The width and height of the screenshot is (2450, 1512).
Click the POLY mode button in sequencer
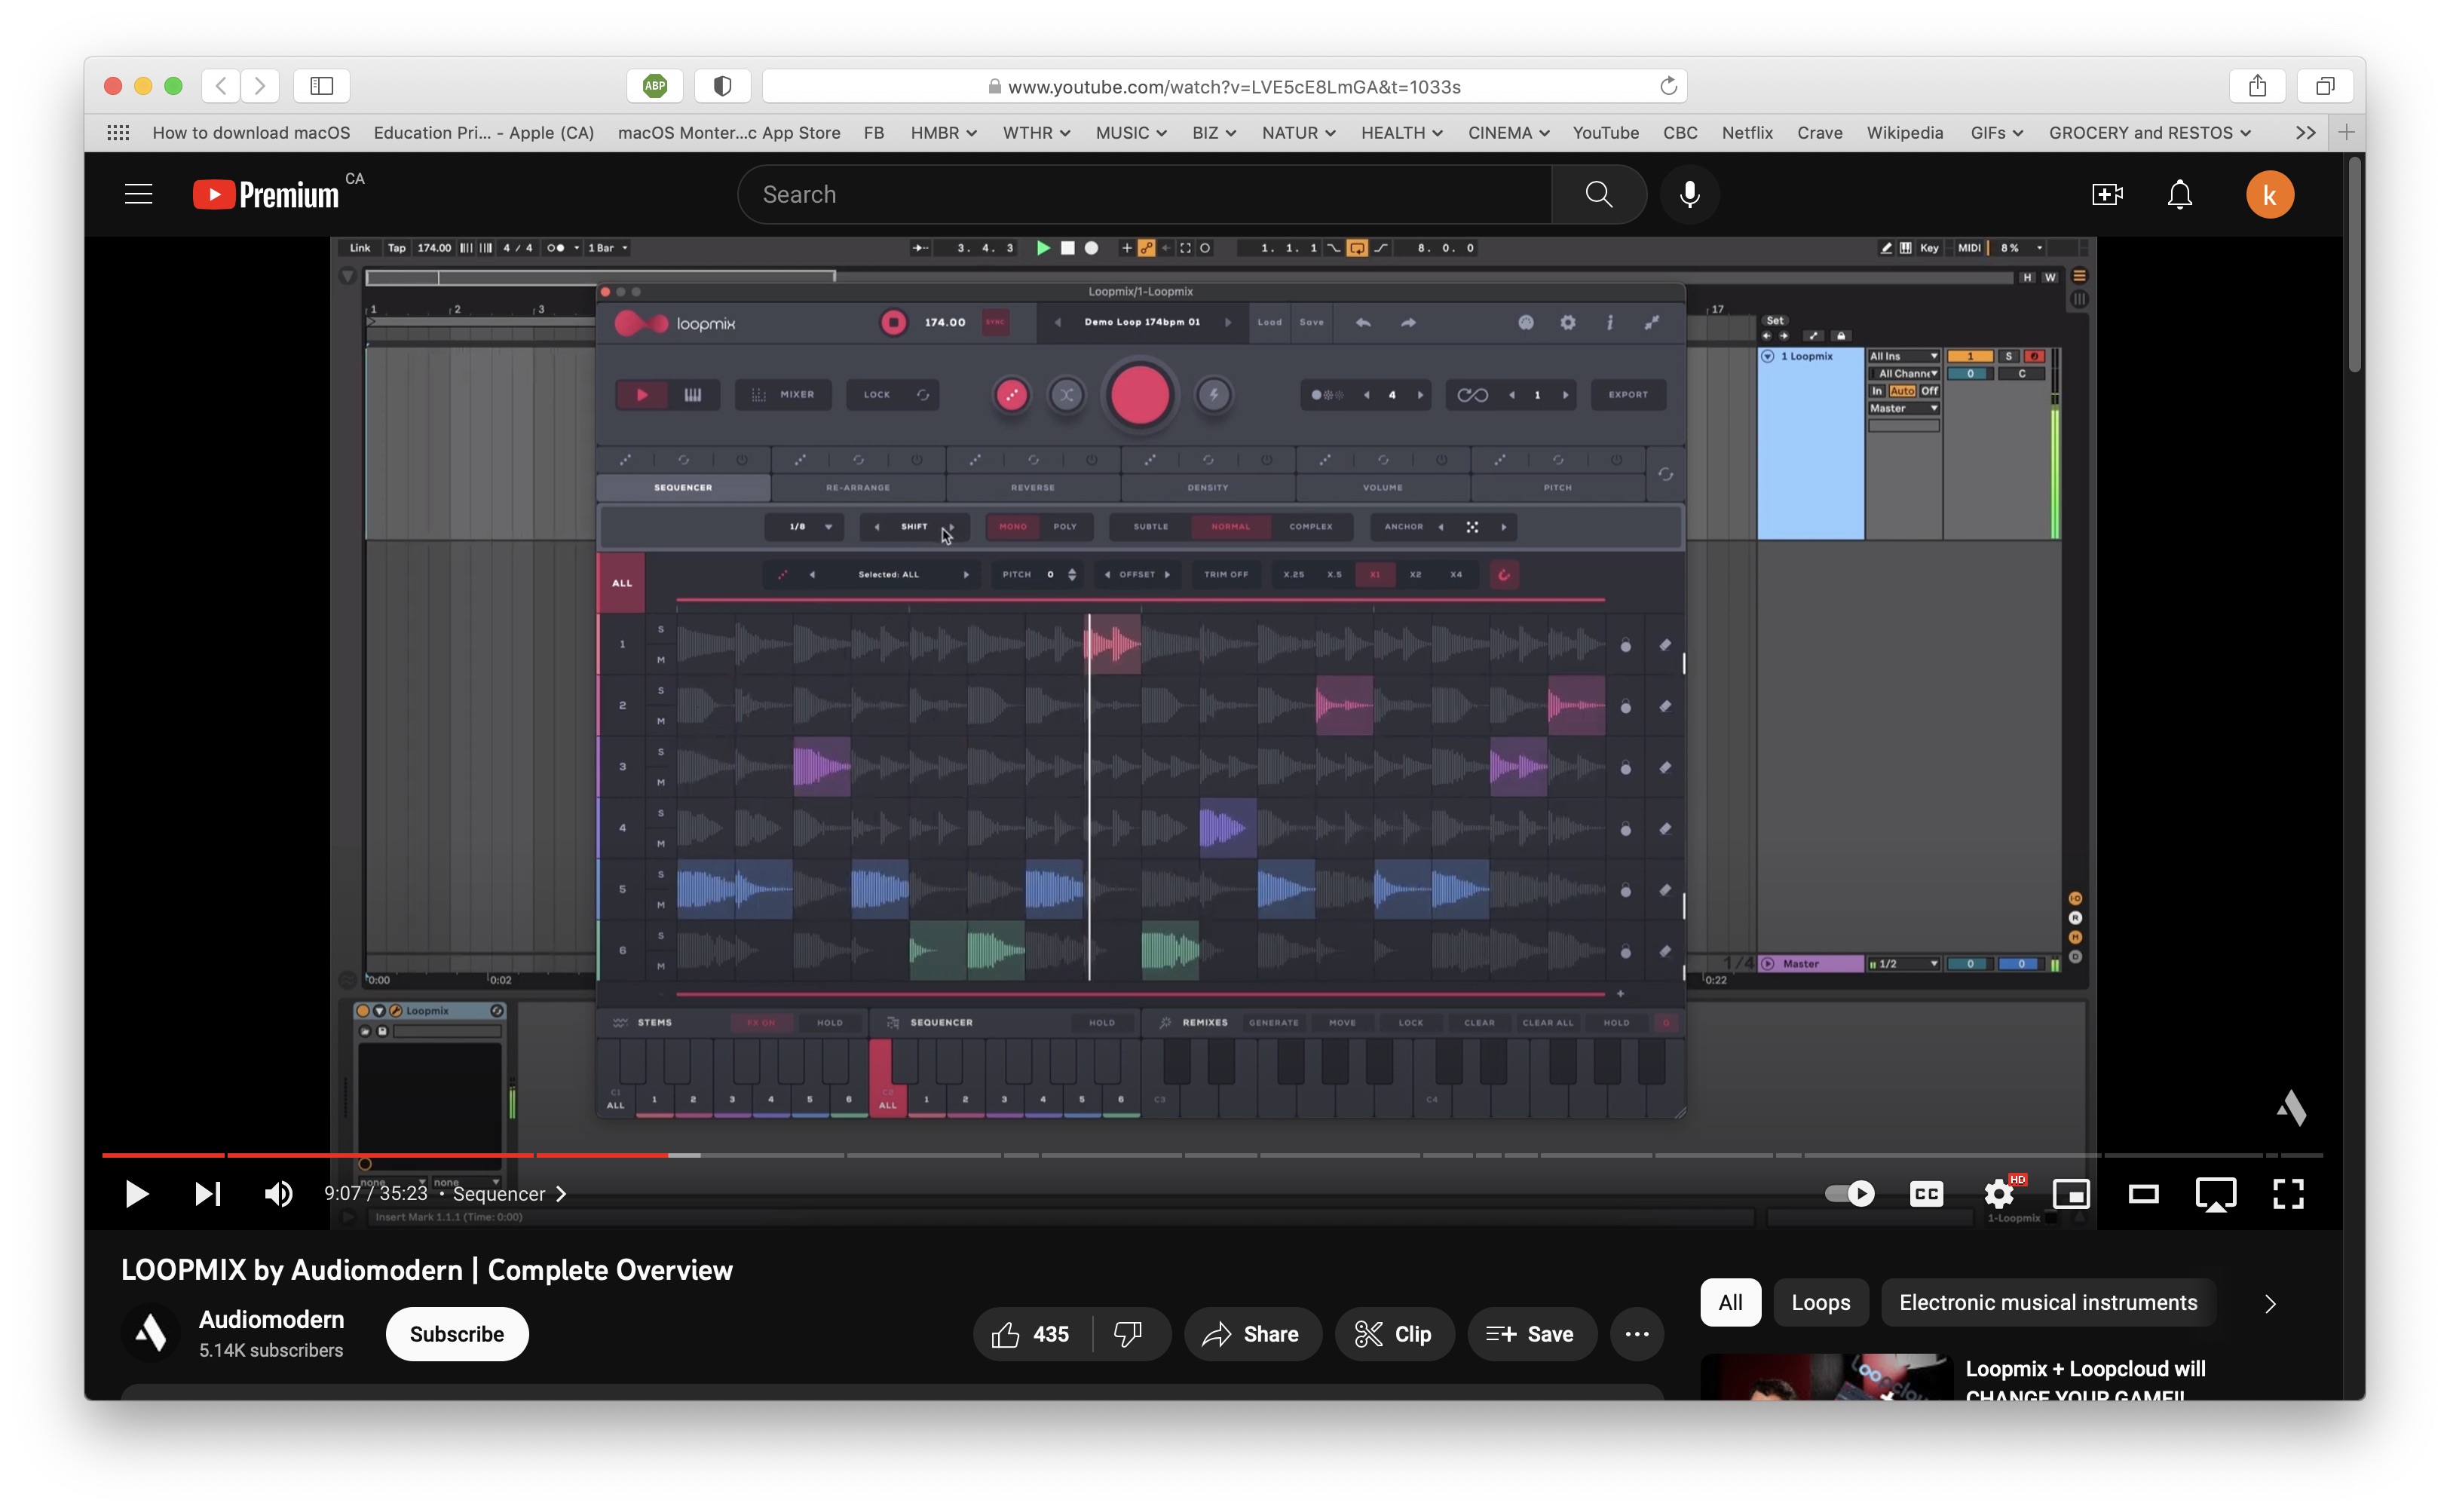coord(1064,527)
